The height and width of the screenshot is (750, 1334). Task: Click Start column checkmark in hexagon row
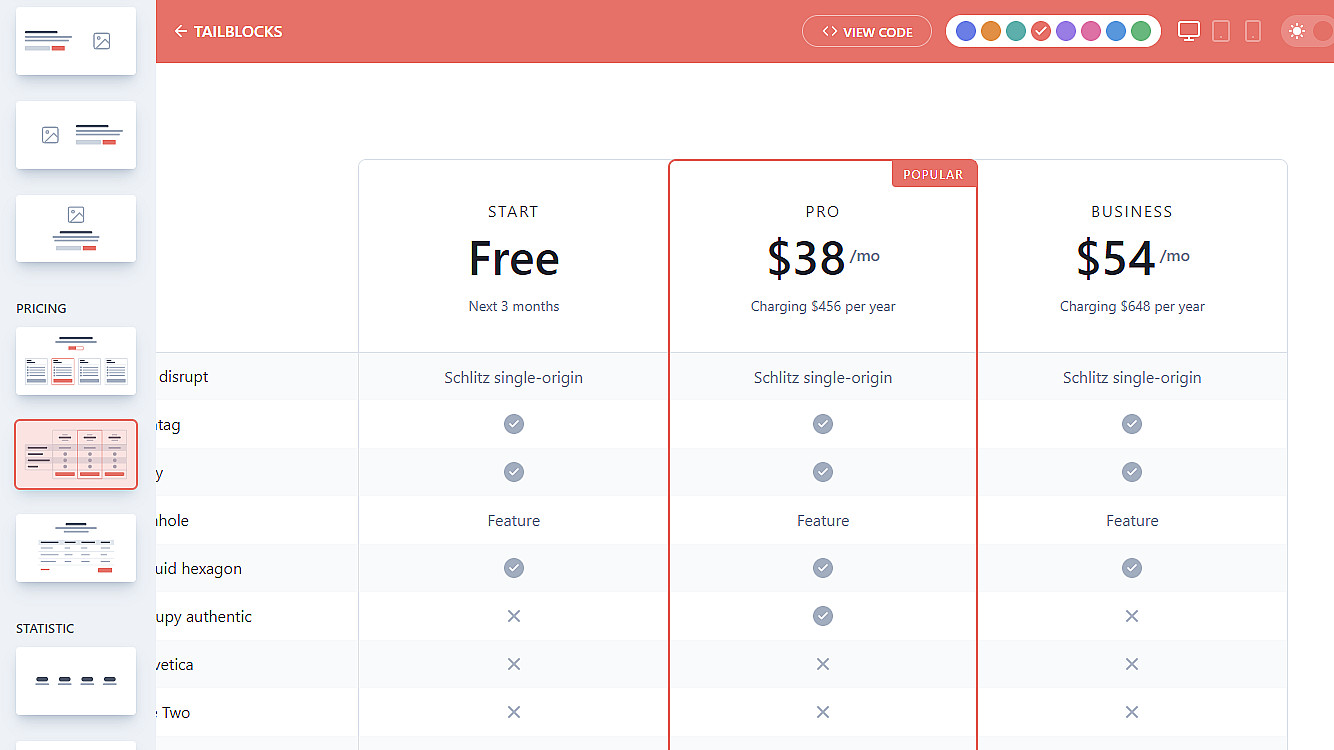pos(514,568)
